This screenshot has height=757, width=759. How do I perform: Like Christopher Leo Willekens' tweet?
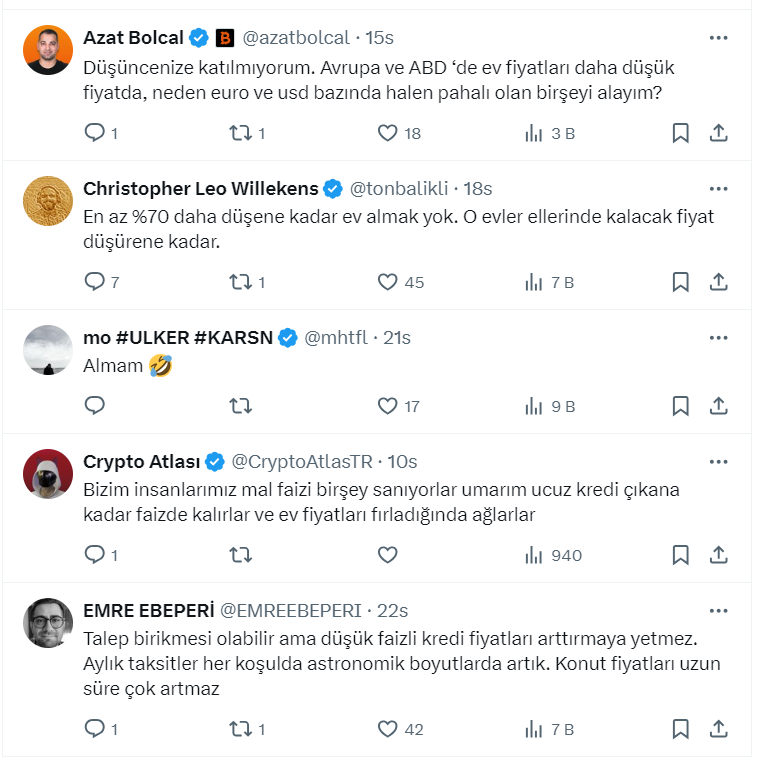pyautogui.click(x=388, y=282)
